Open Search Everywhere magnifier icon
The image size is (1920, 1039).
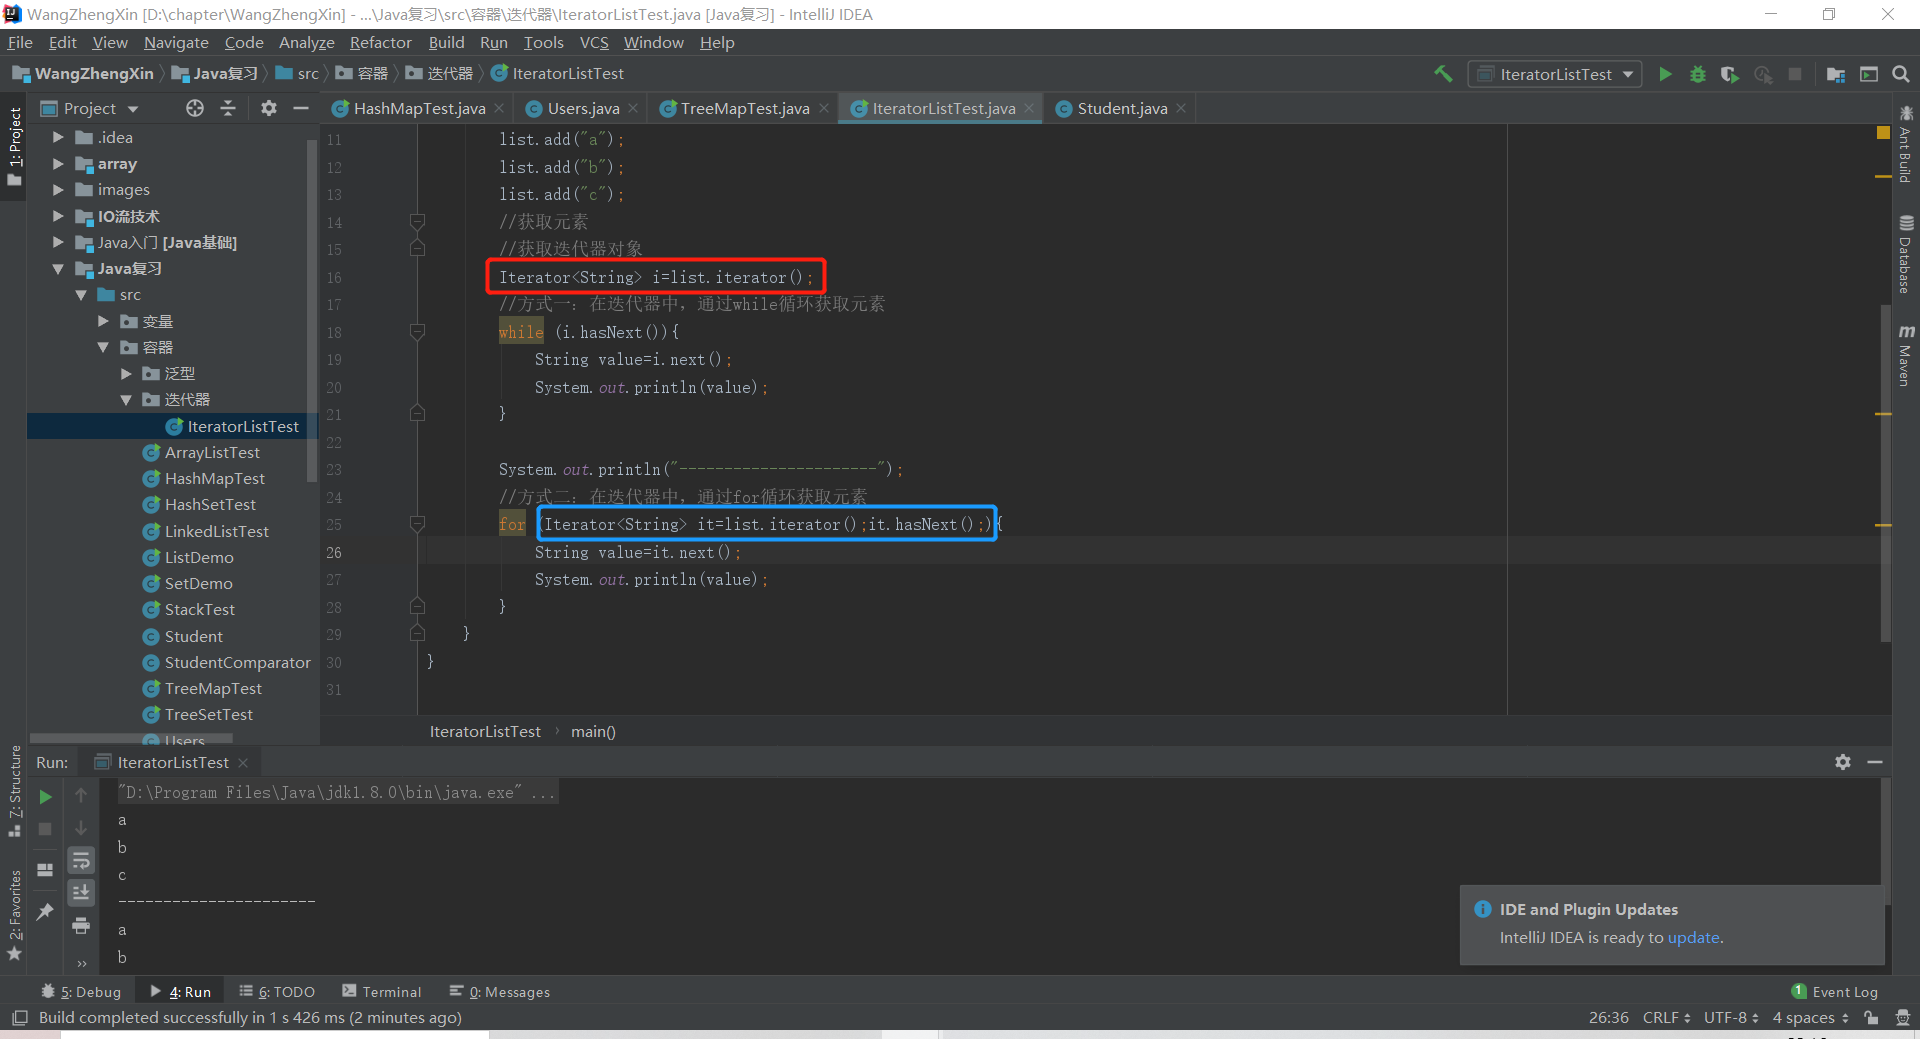(1901, 74)
